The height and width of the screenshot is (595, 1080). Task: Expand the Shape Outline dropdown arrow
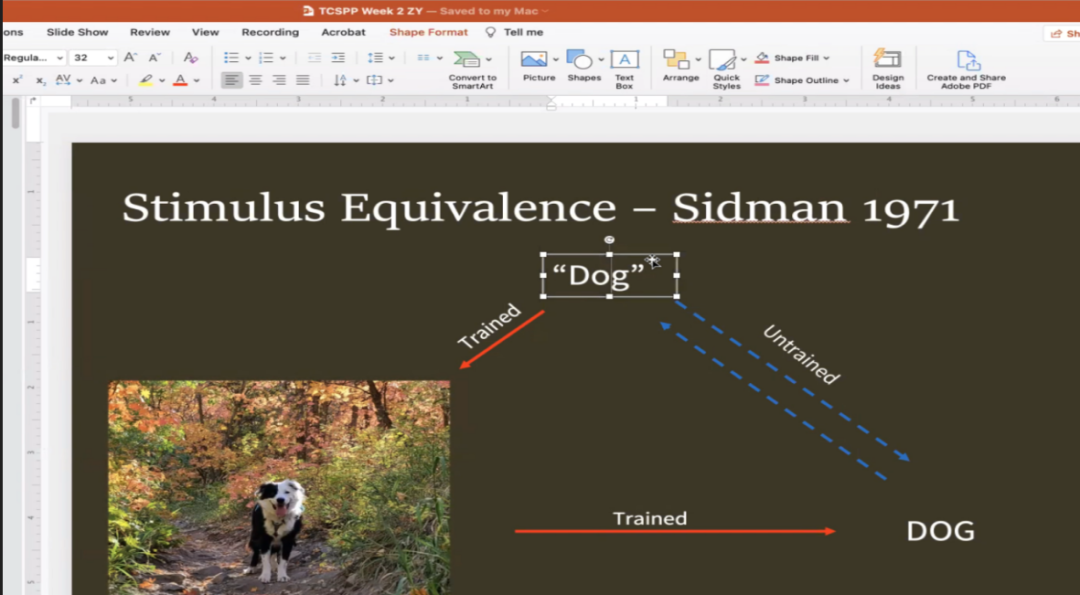tap(846, 81)
